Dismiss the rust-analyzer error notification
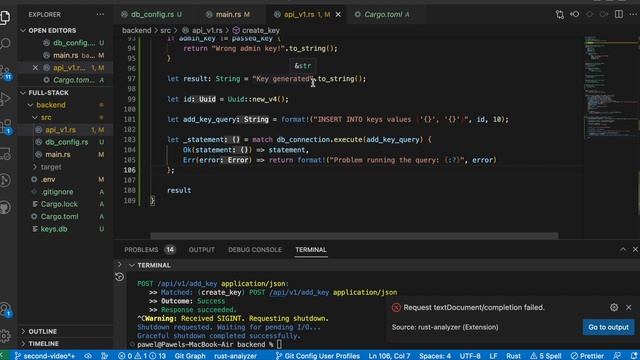The image size is (640, 360). 629,307
